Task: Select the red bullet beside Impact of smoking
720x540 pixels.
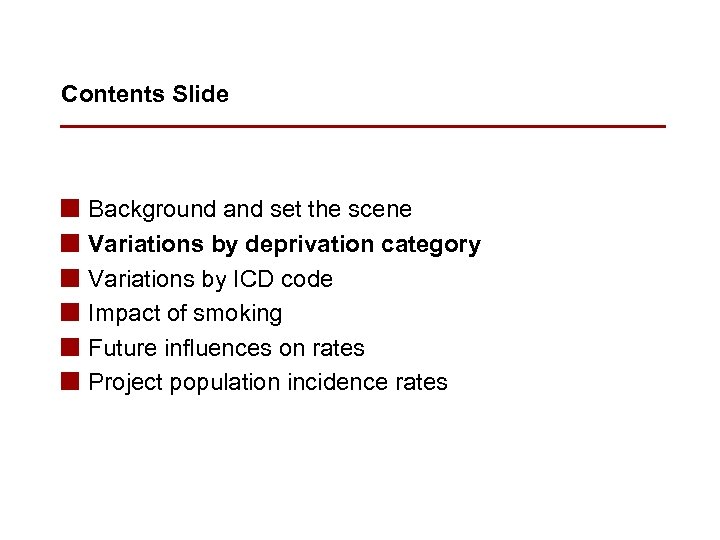Action: [69, 313]
